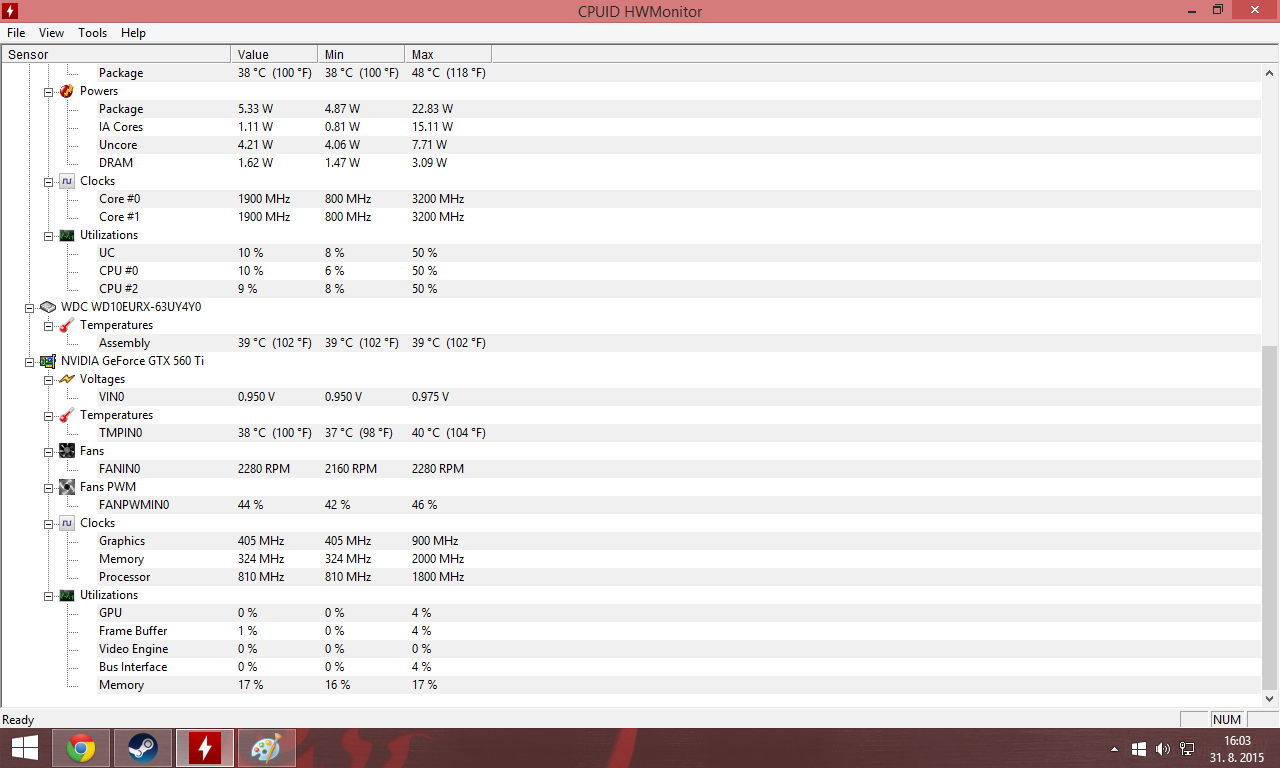Click the GPU Temperatures thermometer icon
The width and height of the screenshot is (1280, 768).
67,415
